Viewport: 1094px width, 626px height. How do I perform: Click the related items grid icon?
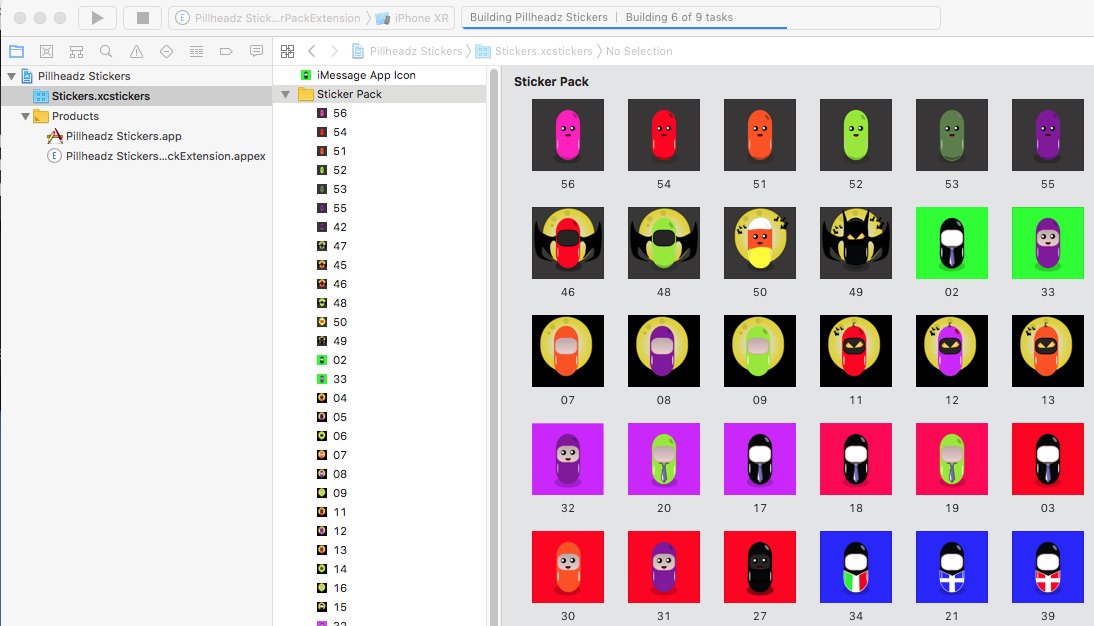tap(287, 51)
